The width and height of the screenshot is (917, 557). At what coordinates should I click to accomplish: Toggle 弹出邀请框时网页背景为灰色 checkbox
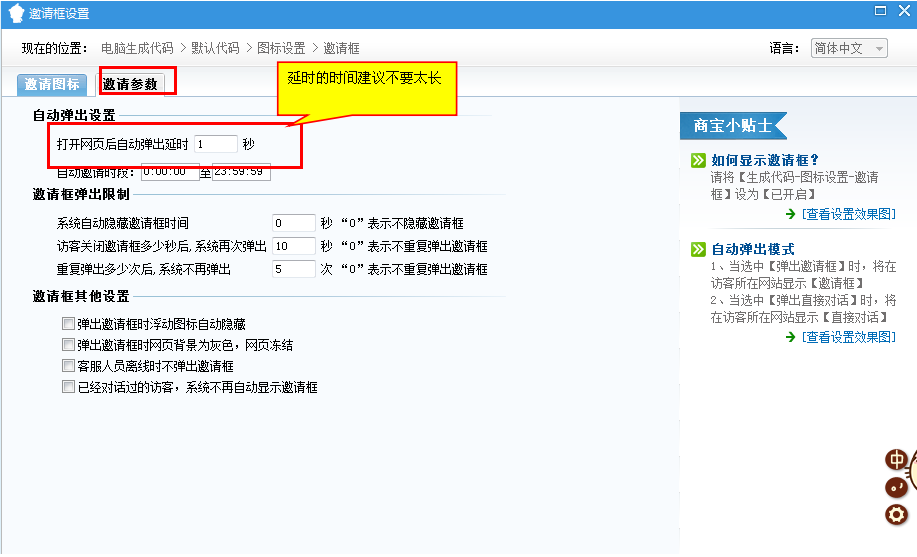[68, 345]
